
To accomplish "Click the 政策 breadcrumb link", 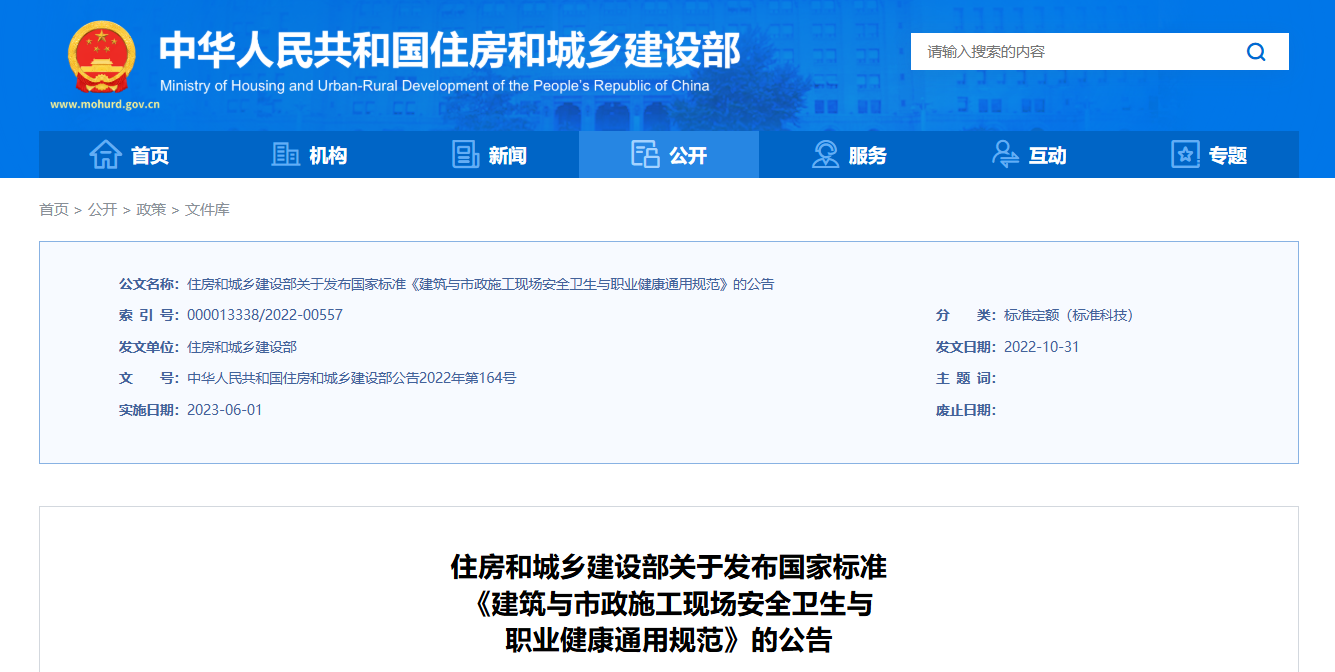I will click(149, 212).
